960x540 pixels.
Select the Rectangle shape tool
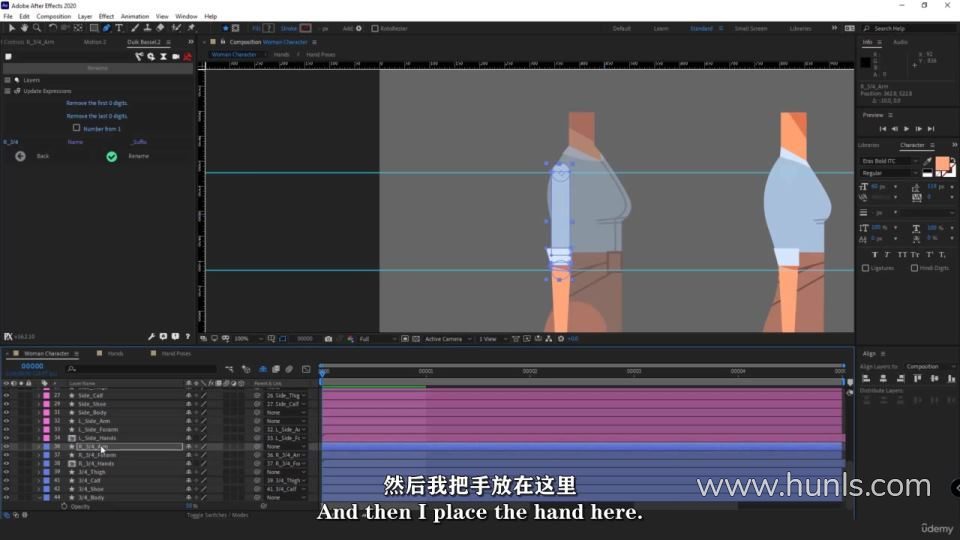[x=94, y=28]
